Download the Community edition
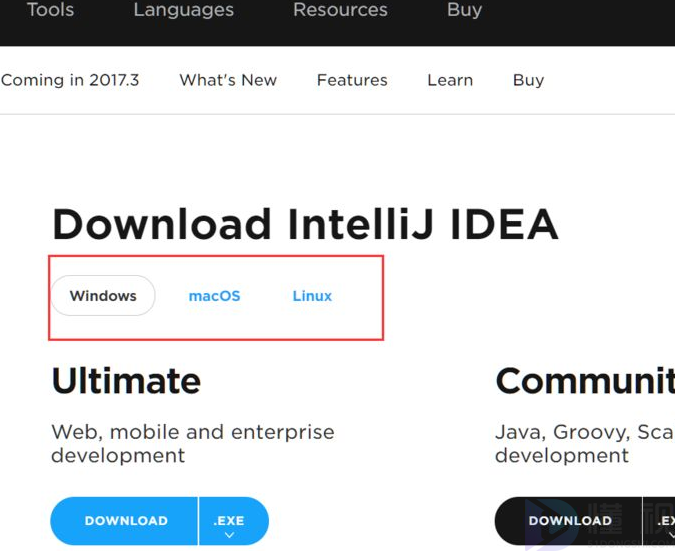 [568, 521]
